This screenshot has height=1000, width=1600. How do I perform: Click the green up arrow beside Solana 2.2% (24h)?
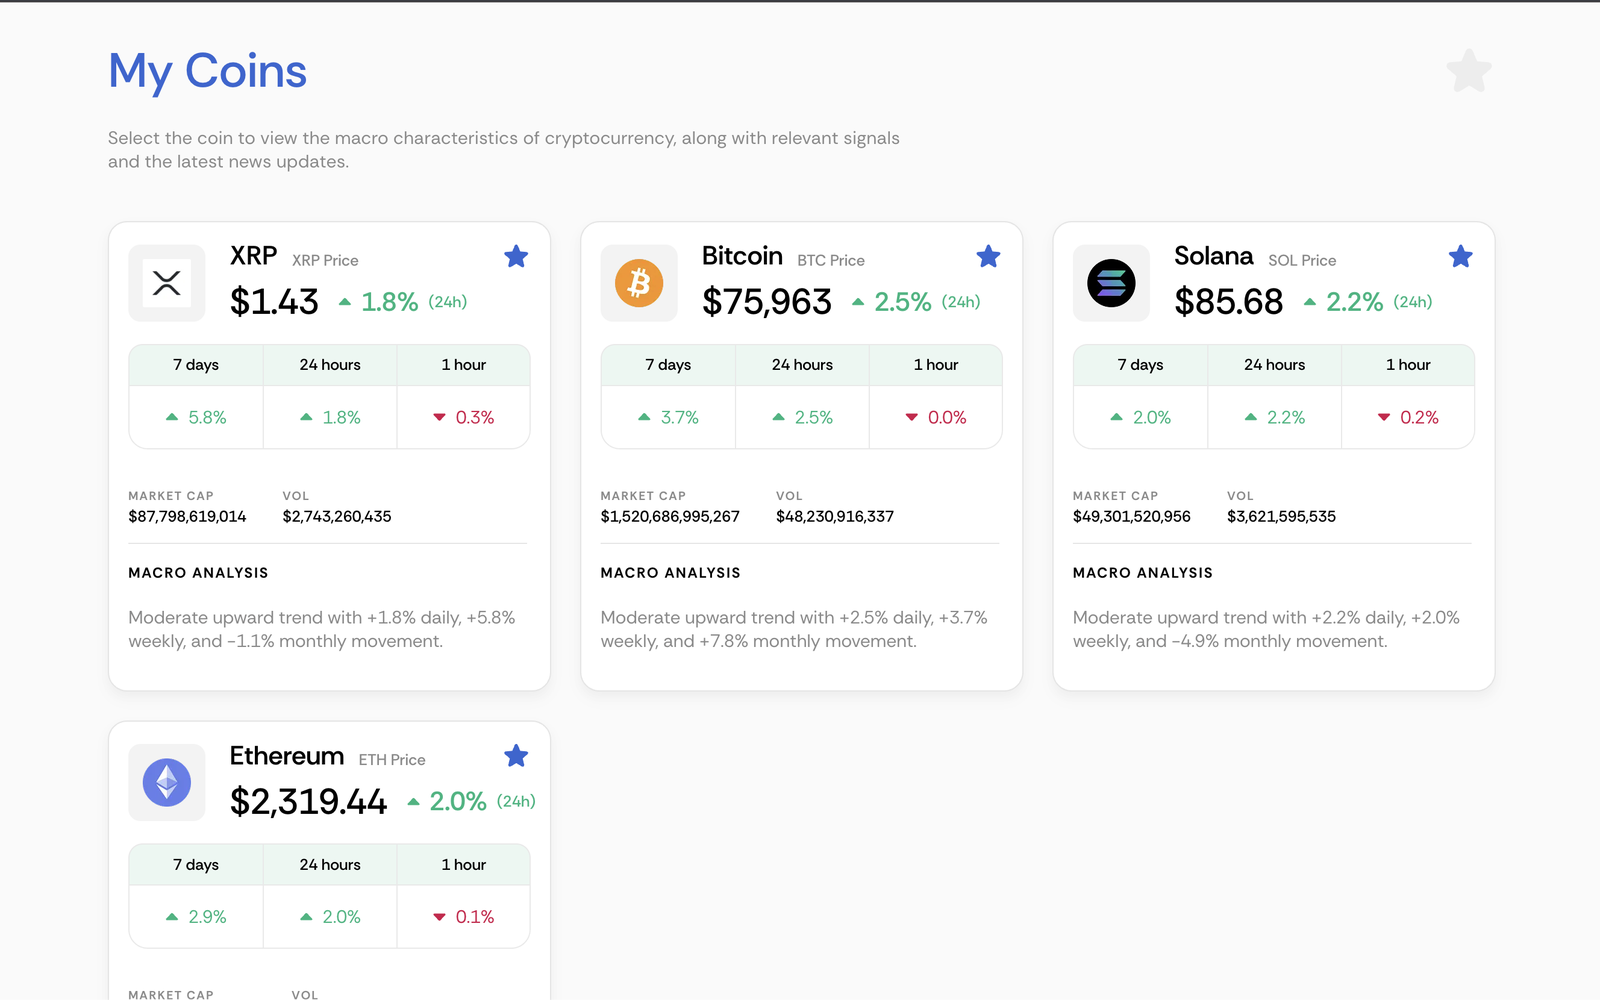click(x=1310, y=302)
